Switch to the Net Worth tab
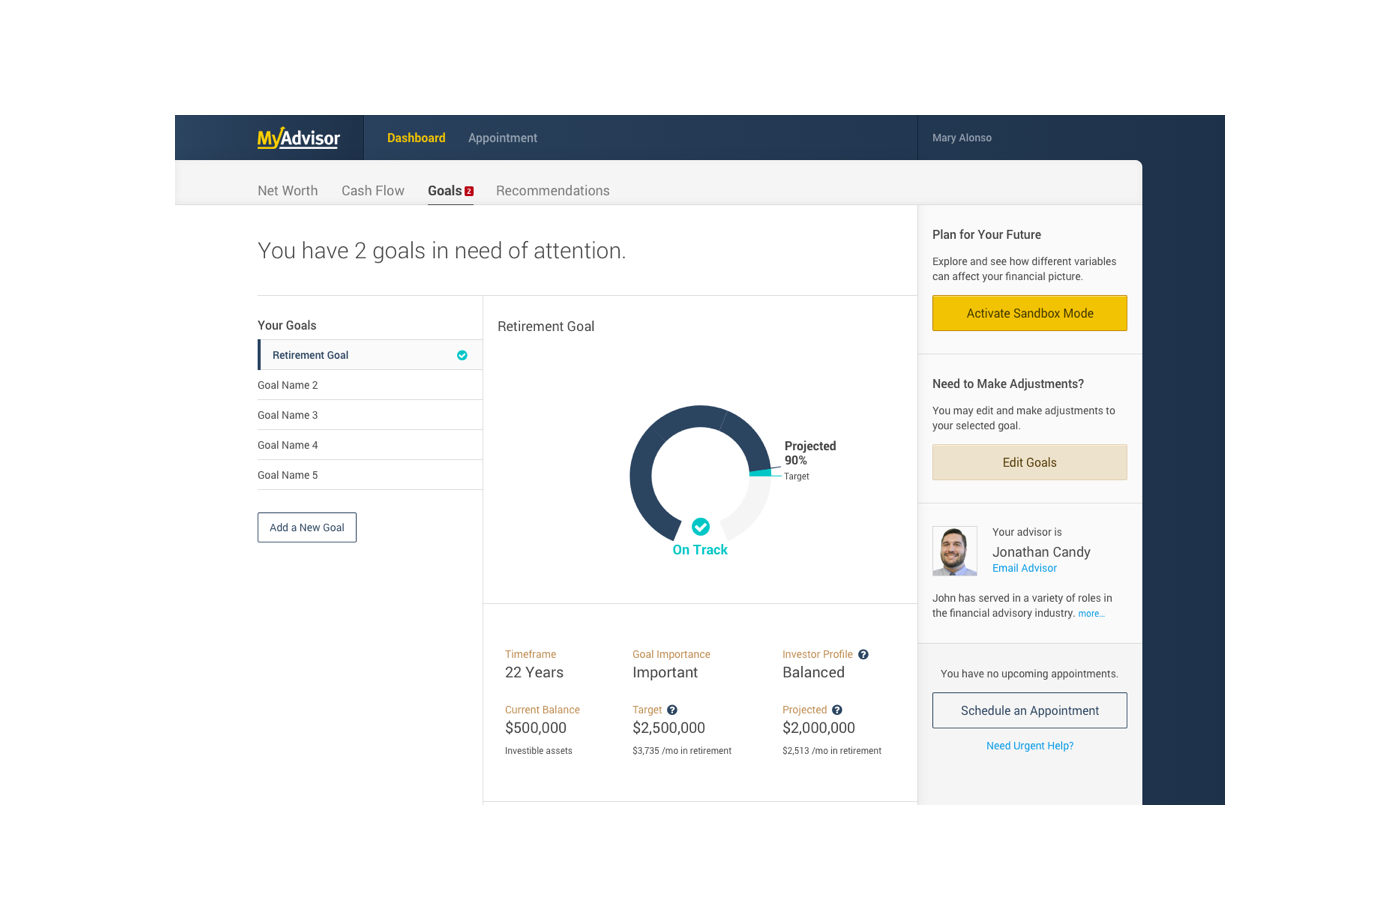The image size is (1400, 920). [x=287, y=191]
